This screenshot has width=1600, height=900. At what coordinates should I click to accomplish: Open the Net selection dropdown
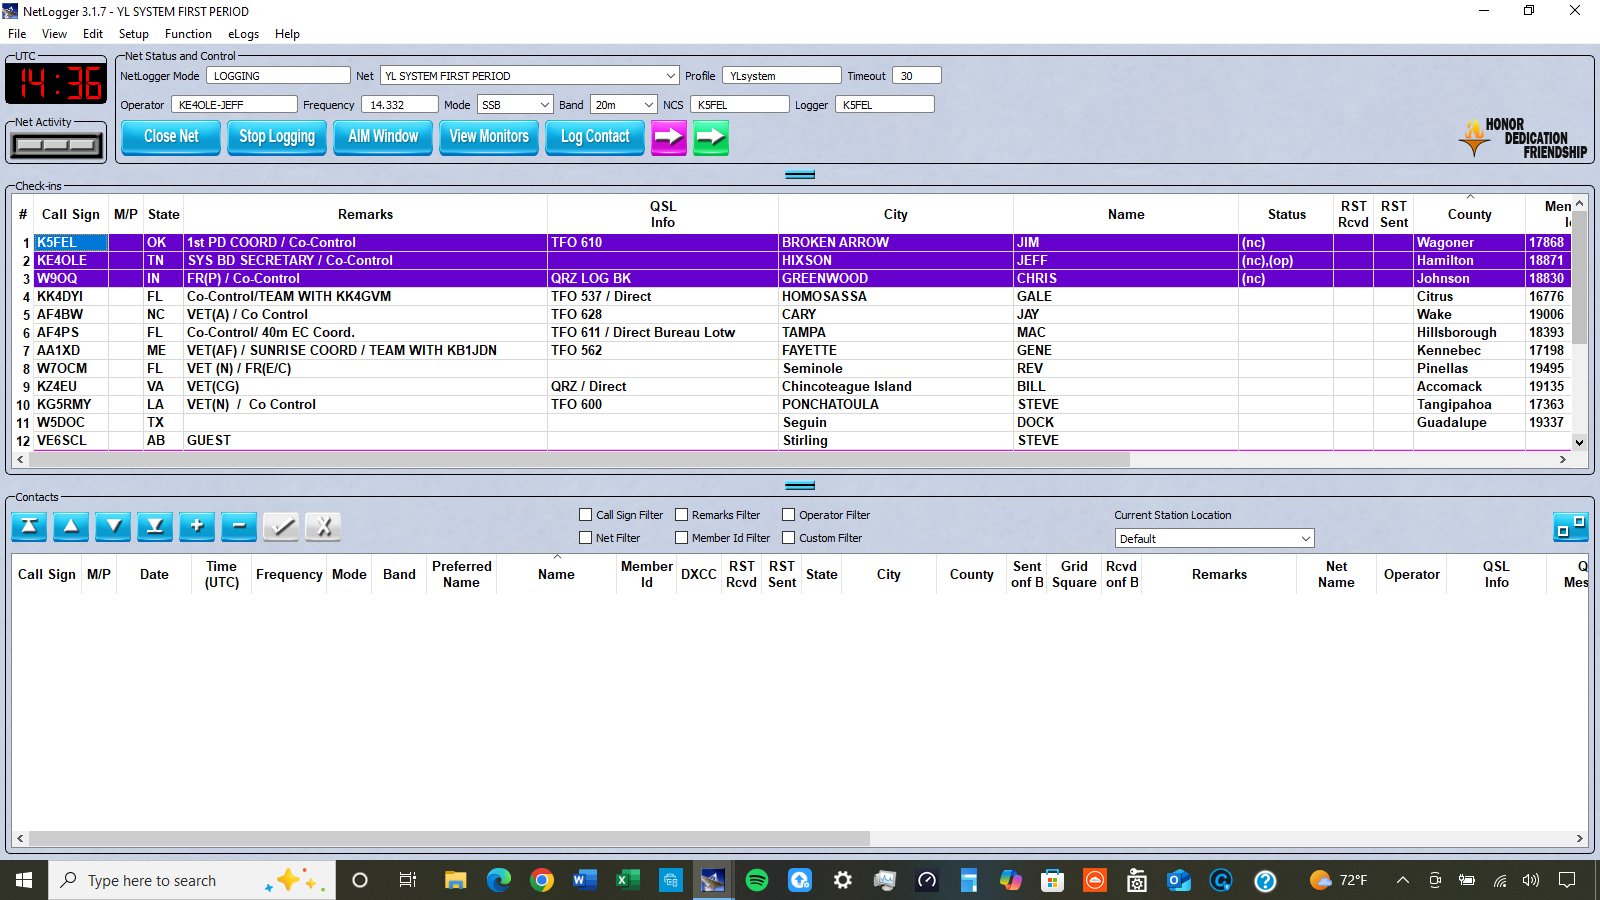pyautogui.click(x=670, y=76)
